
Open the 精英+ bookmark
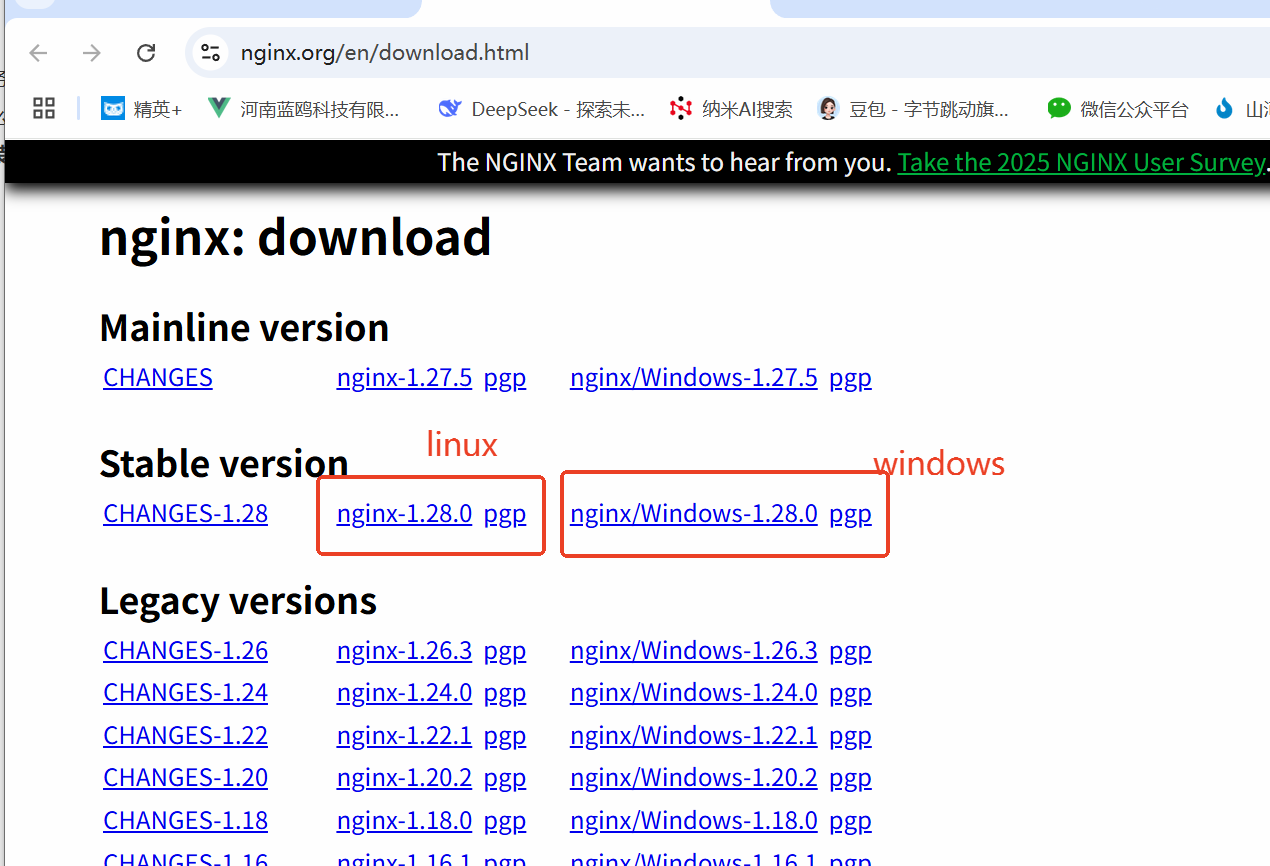141,109
